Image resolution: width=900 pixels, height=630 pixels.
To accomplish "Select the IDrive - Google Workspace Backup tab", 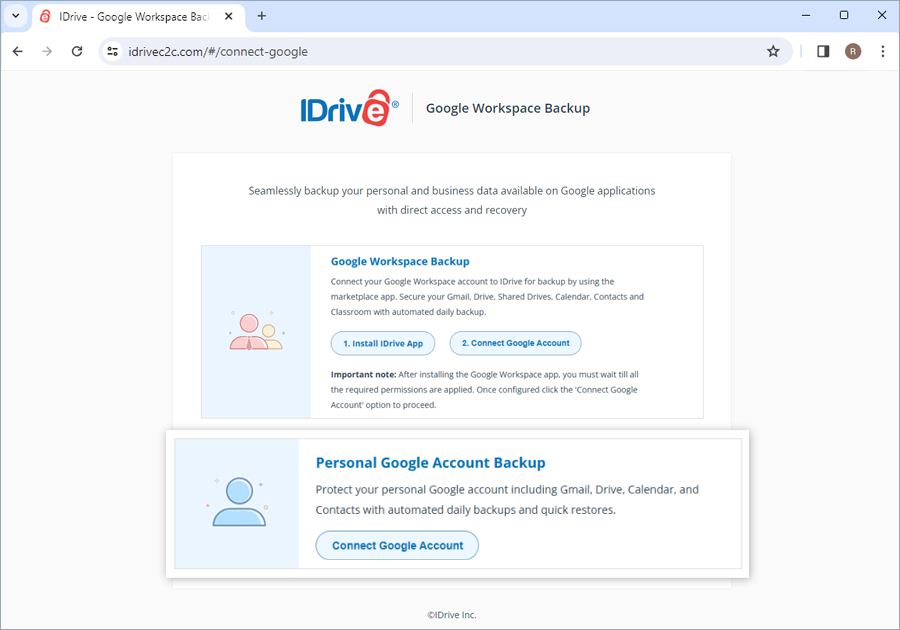I will pos(139,17).
